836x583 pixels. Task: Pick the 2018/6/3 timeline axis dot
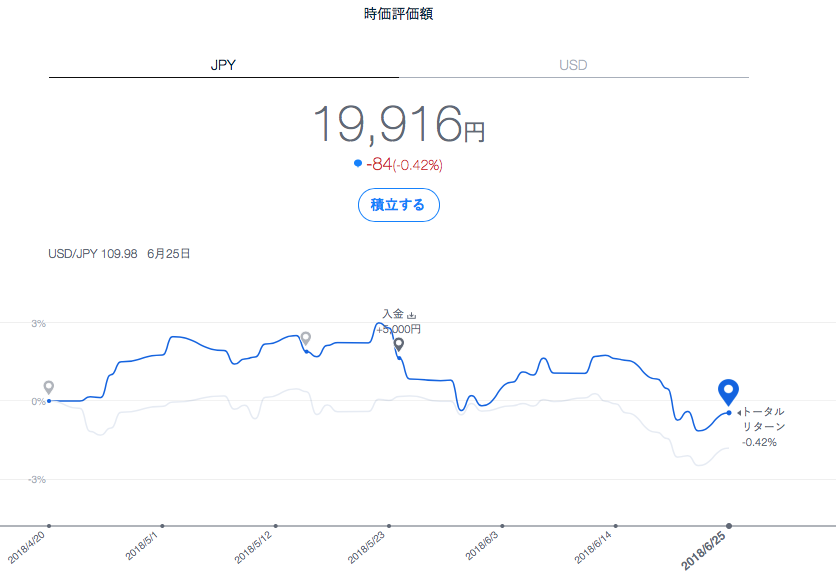pos(502,526)
